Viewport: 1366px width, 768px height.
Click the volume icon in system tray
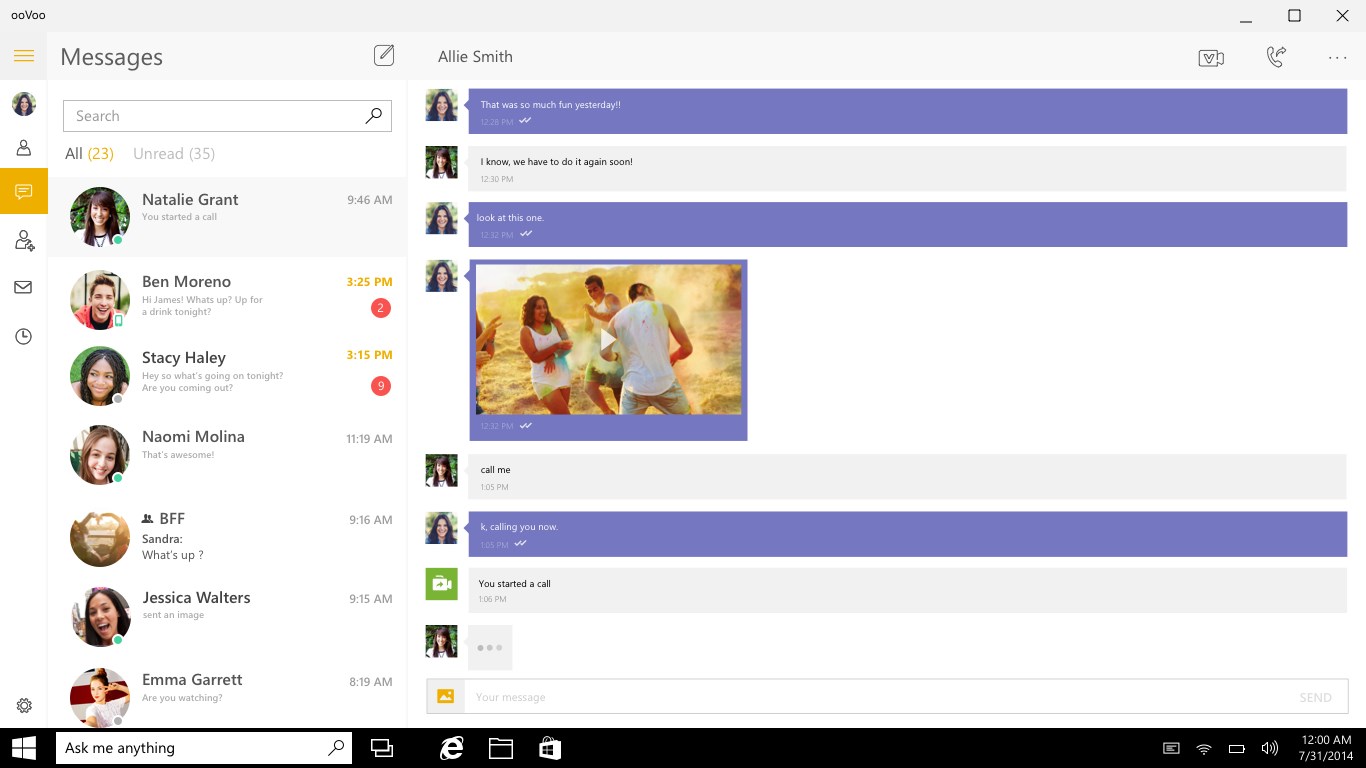click(1270, 749)
